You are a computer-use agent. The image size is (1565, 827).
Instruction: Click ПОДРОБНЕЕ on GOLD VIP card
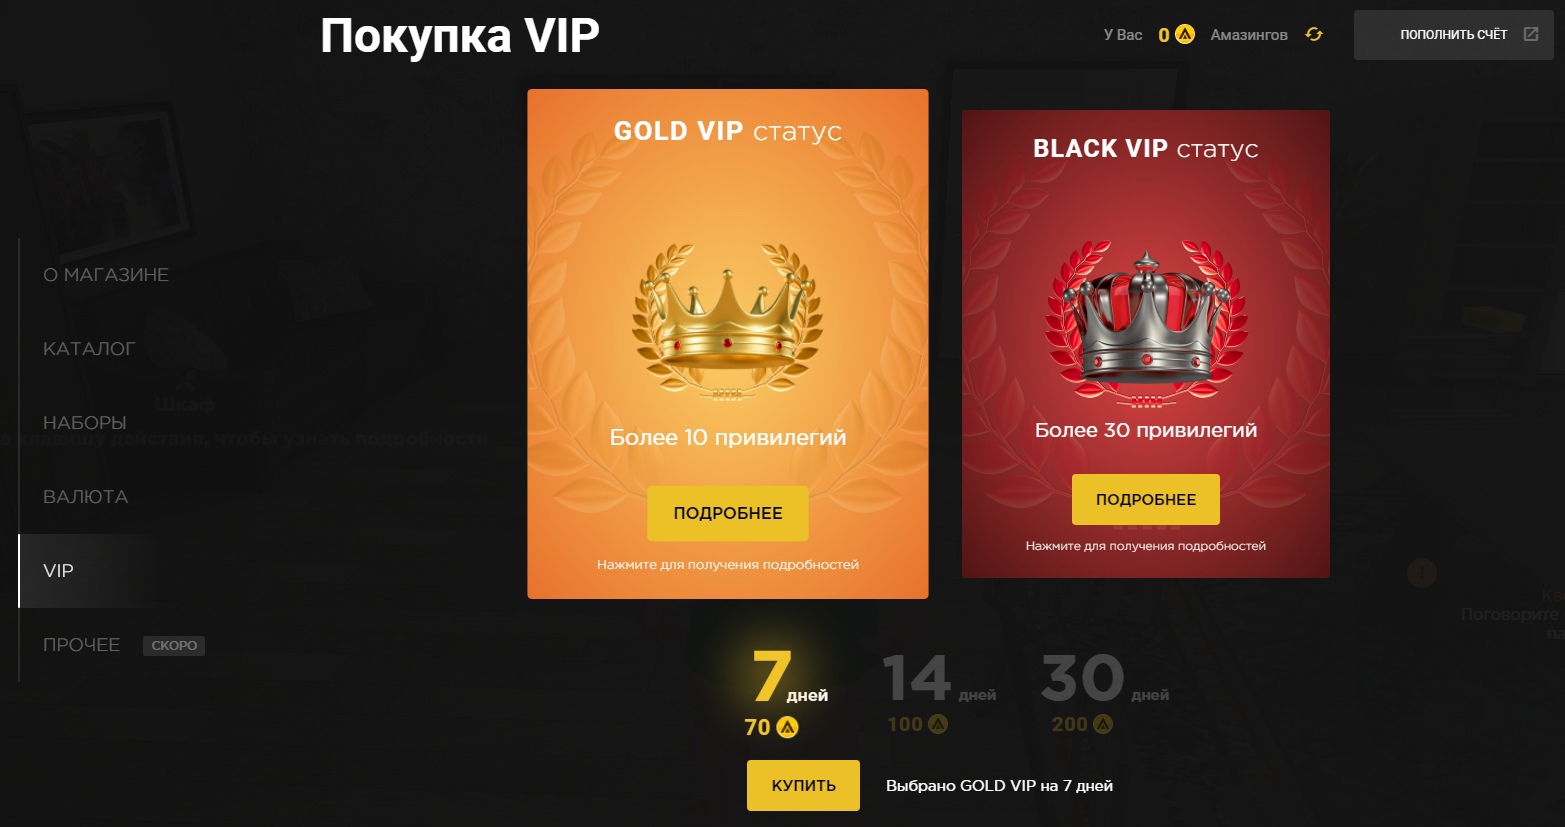(728, 513)
